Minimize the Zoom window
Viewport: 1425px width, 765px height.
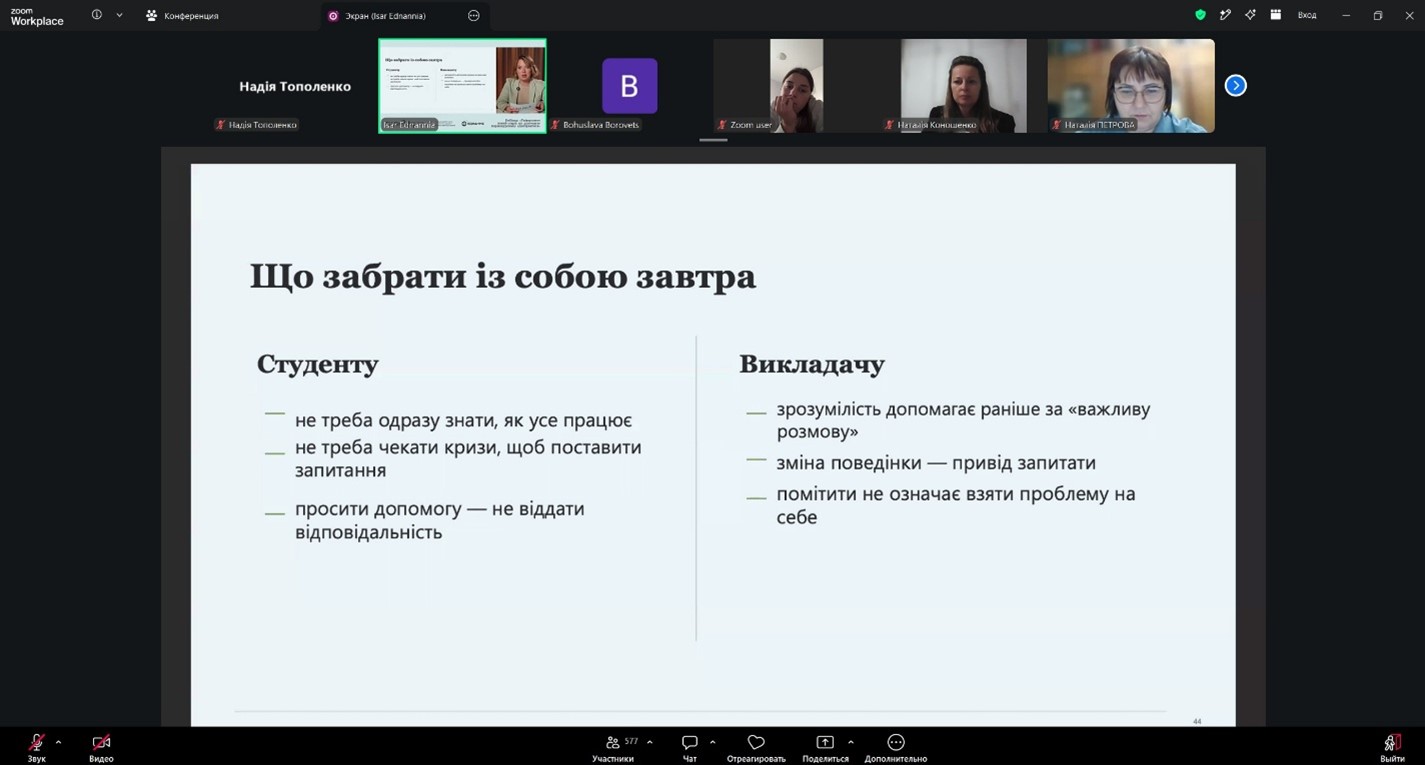point(1346,15)
